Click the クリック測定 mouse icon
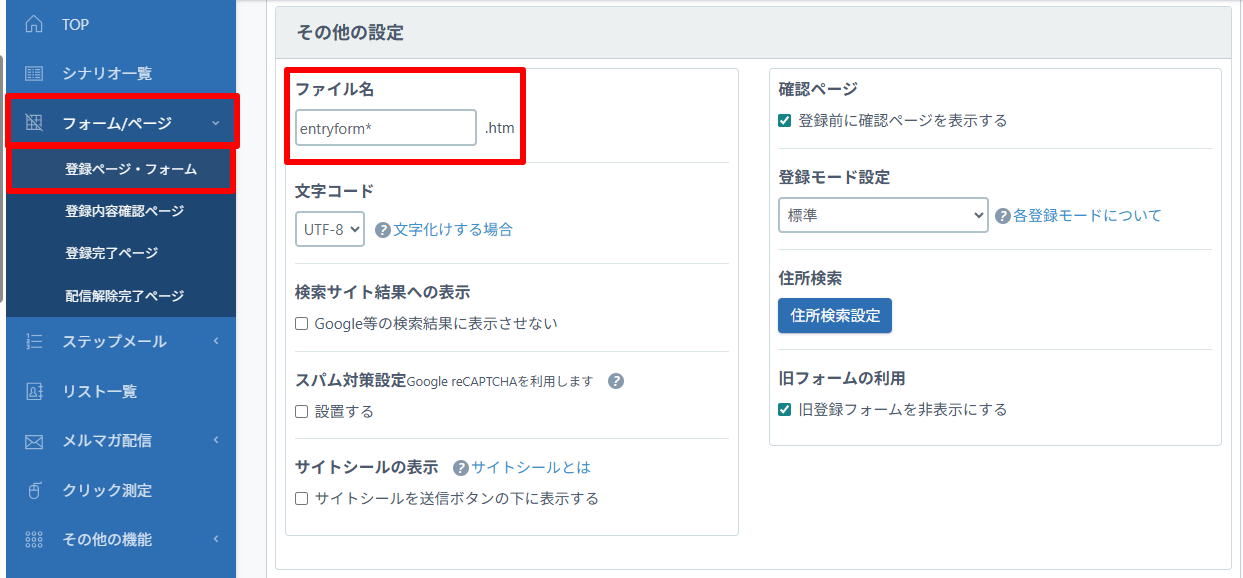Image resolution: width=1243 pixels, height=578 pixels. 34,490
